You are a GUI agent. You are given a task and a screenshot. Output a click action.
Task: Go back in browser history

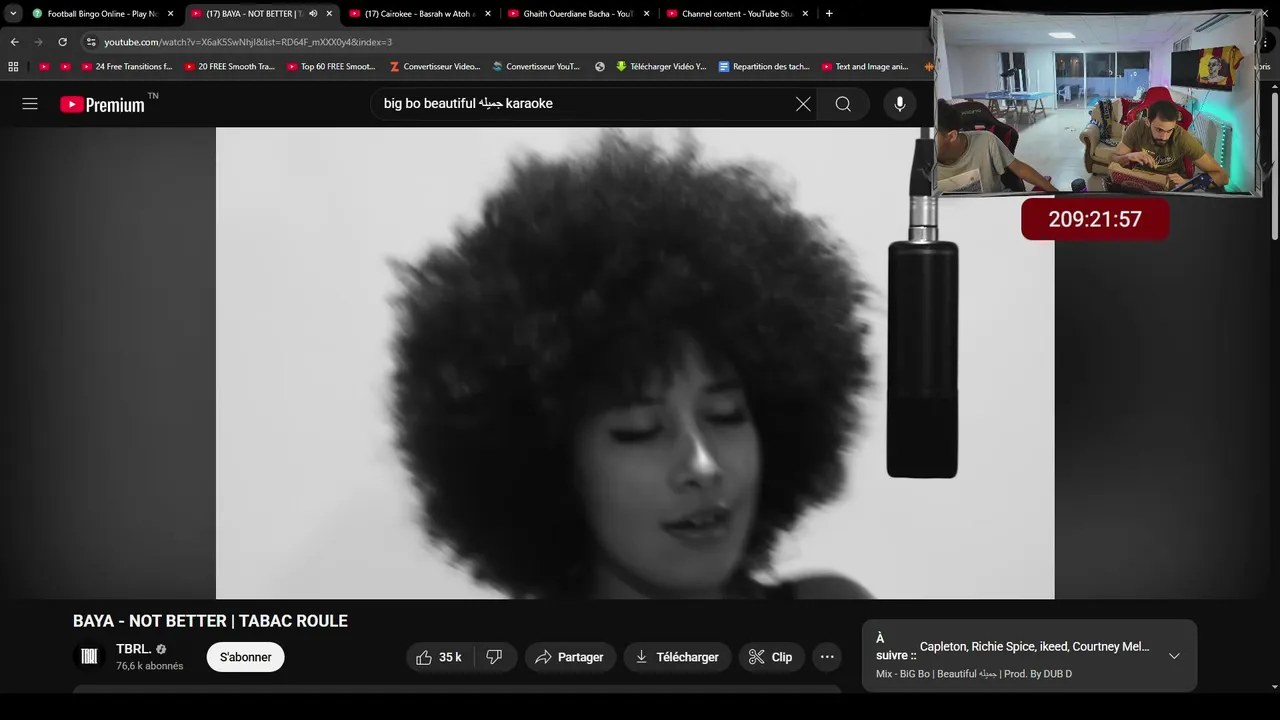(x=14, y=42)
